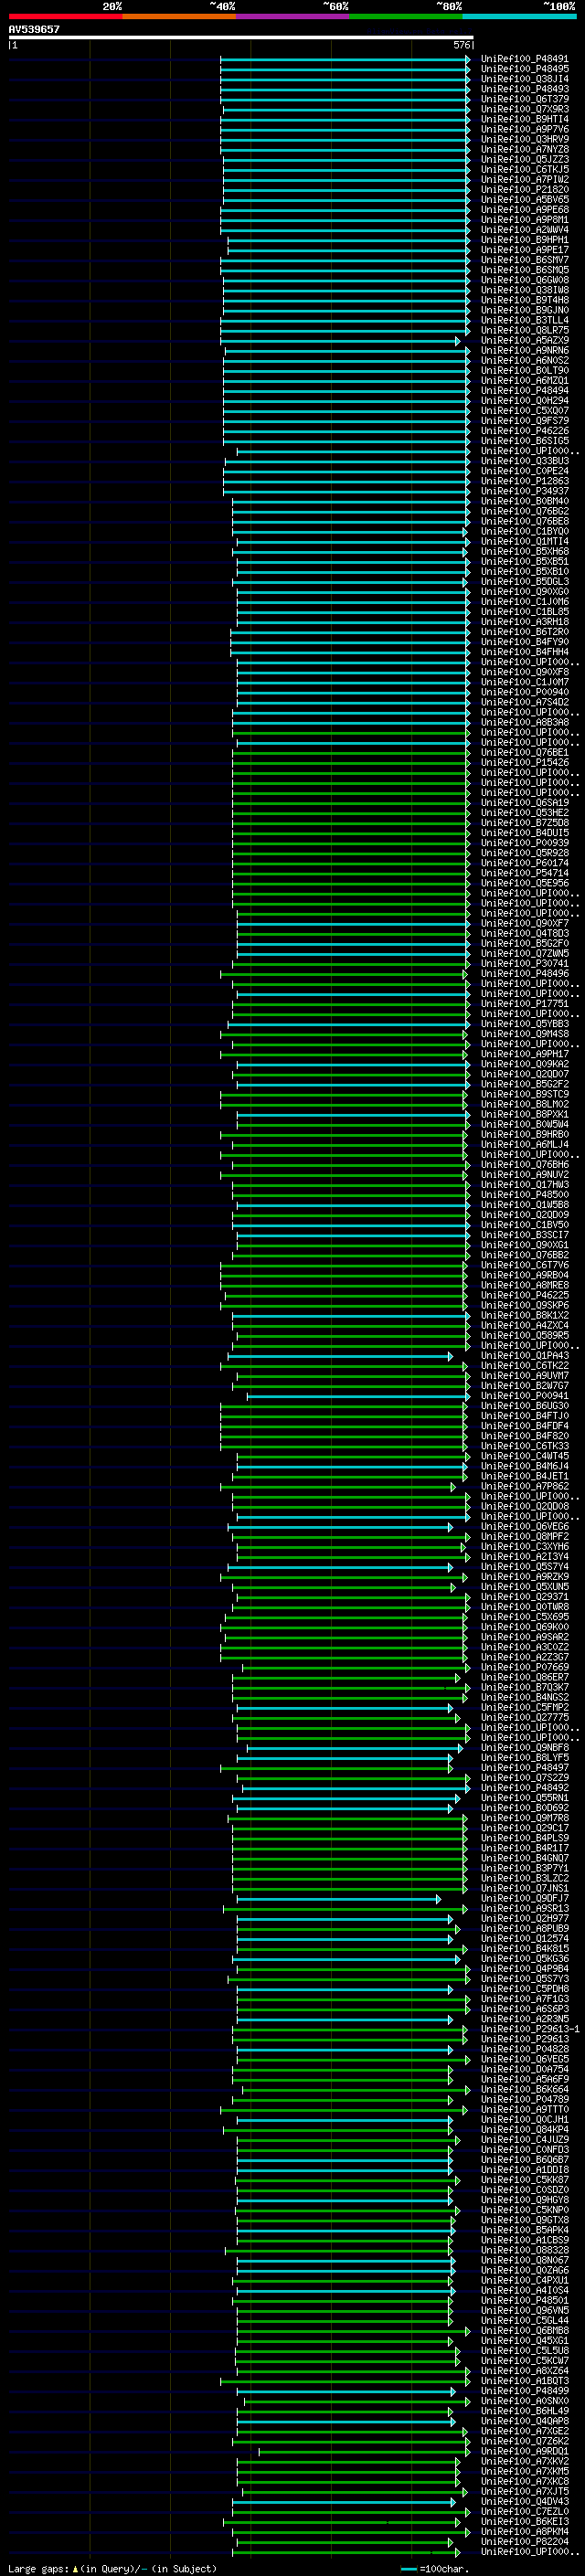Click the alignment bar for UniRef100_A5AZX9
This screenshot has height=2576, width=585.
[340, 341]
